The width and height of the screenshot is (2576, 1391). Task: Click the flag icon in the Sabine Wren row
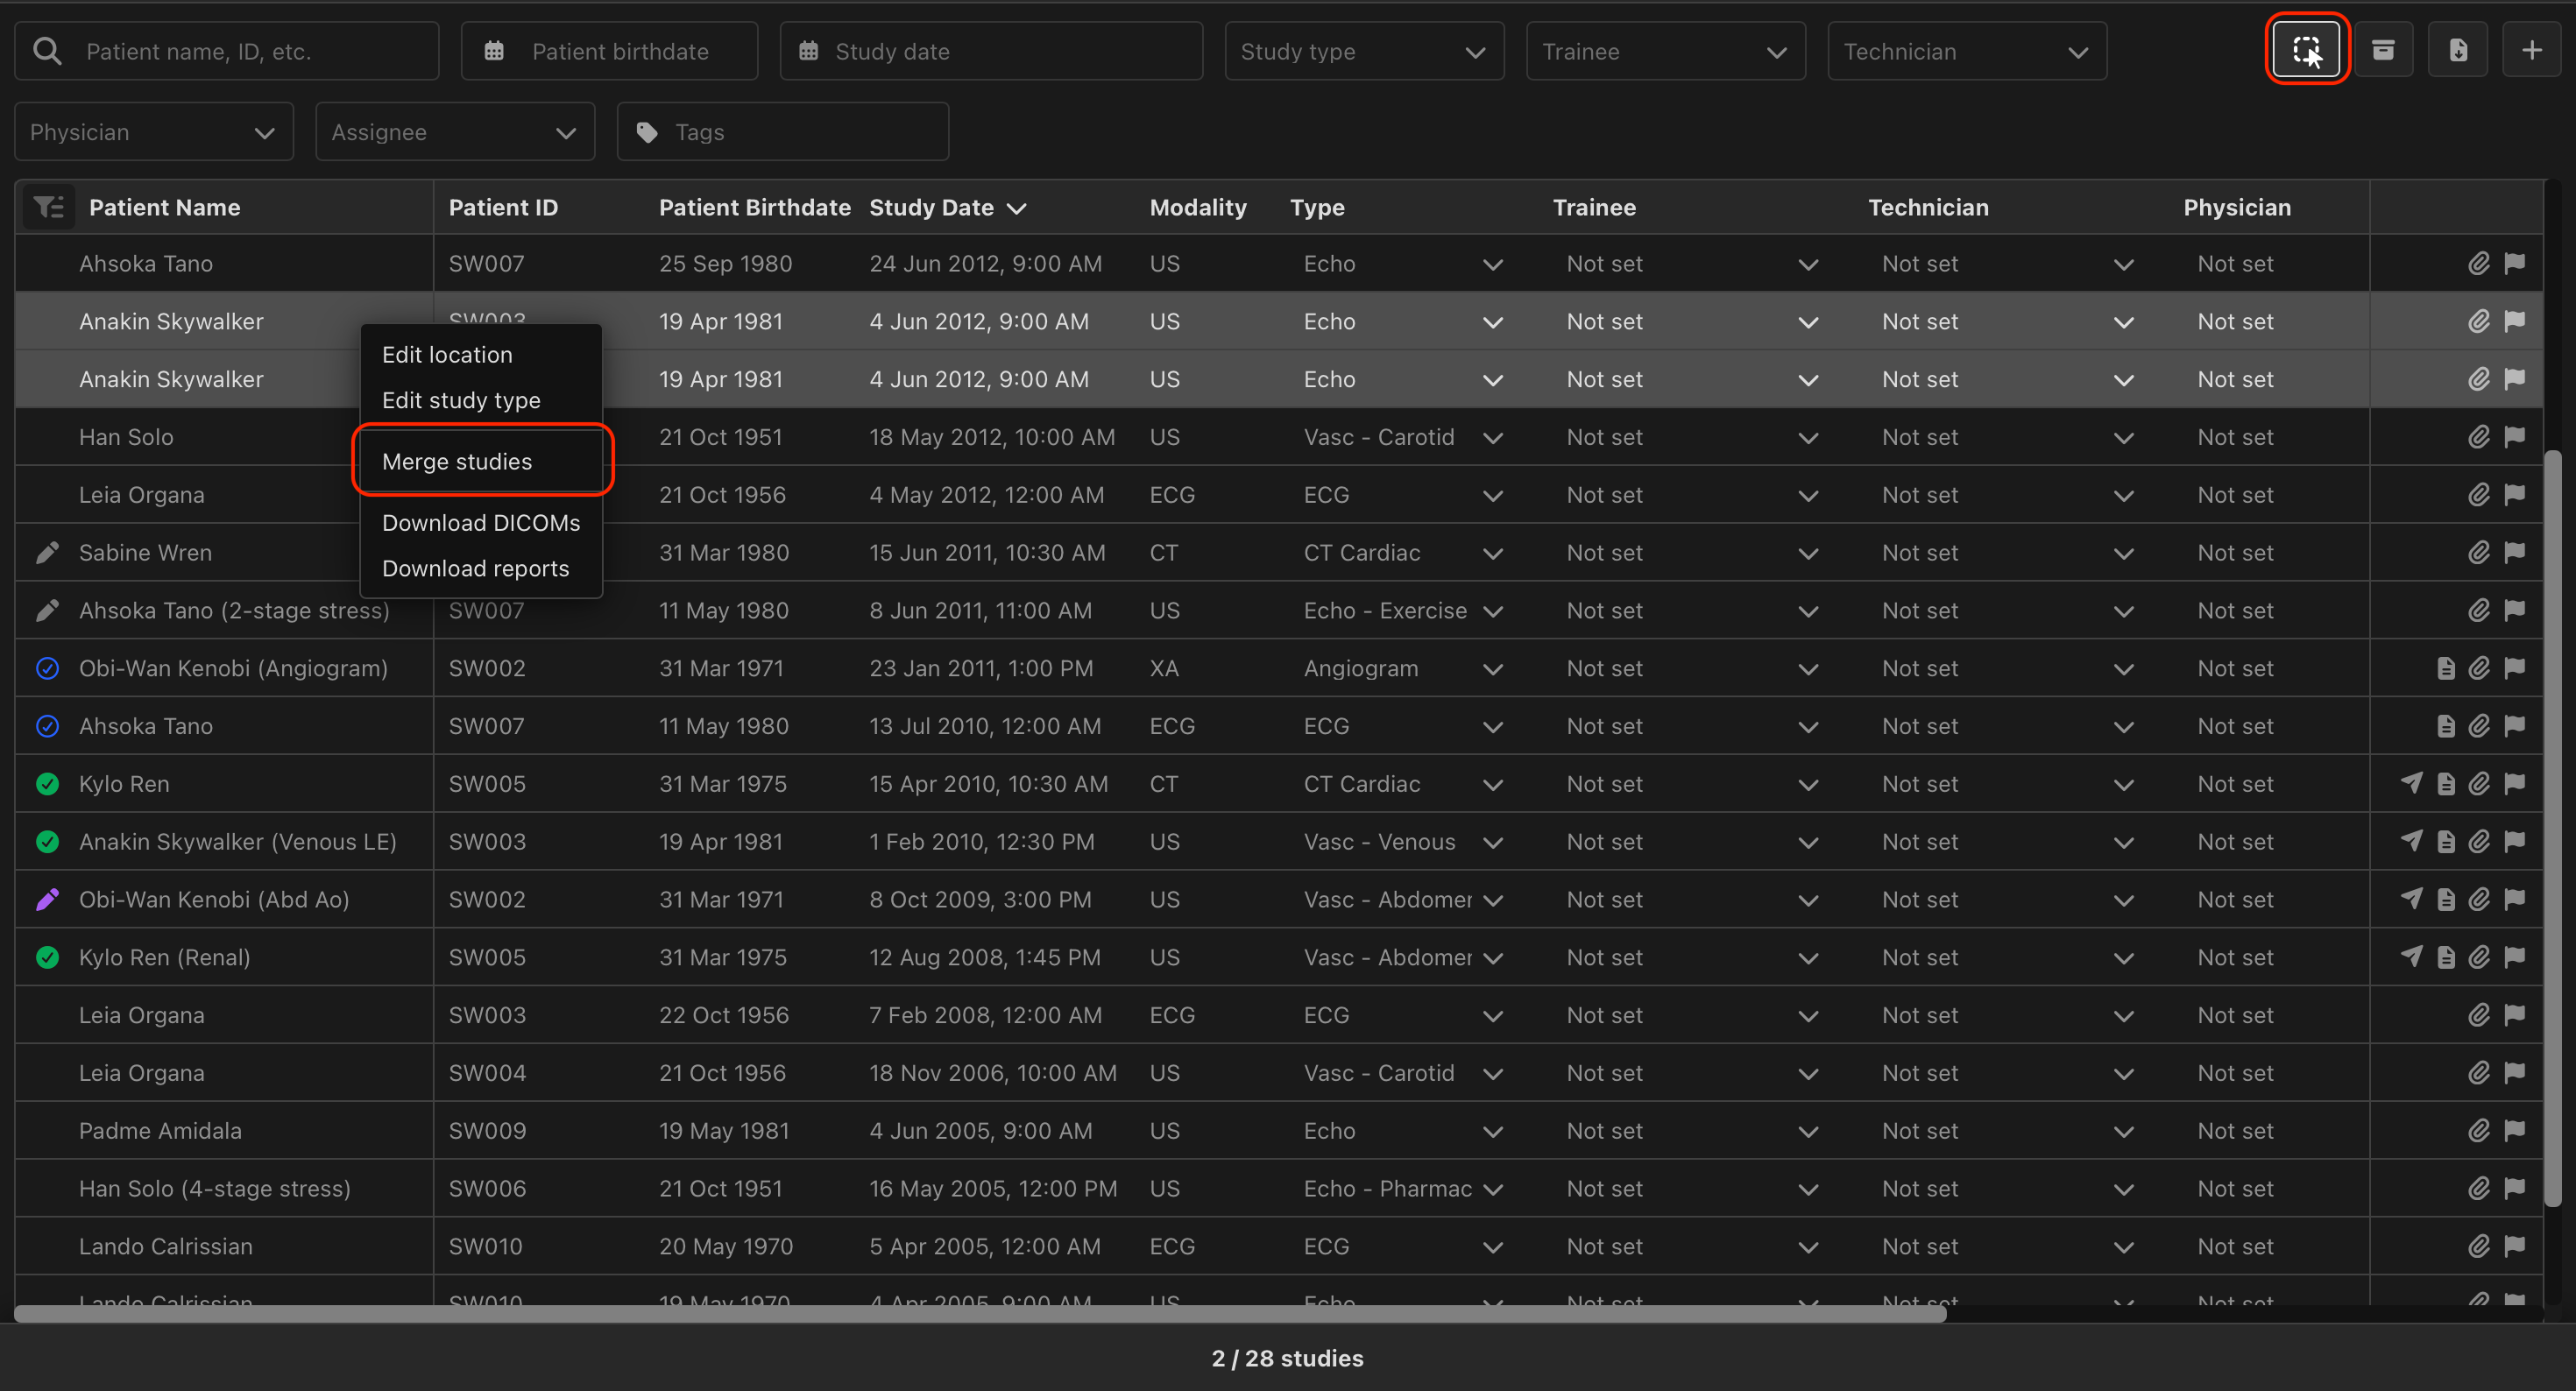[2514, 552]
